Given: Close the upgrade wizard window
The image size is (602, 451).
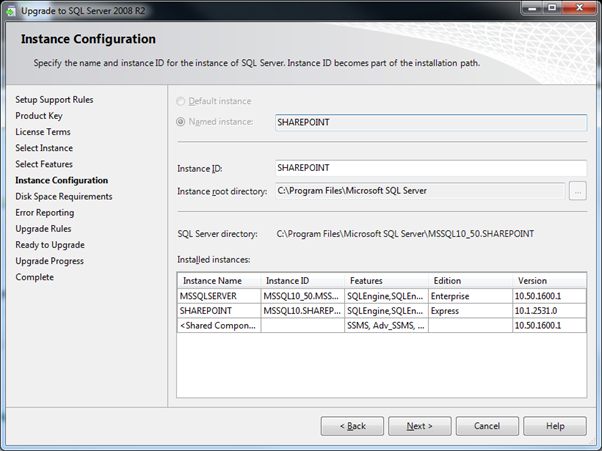Looking at the screenshot, I should click(580, 8).
